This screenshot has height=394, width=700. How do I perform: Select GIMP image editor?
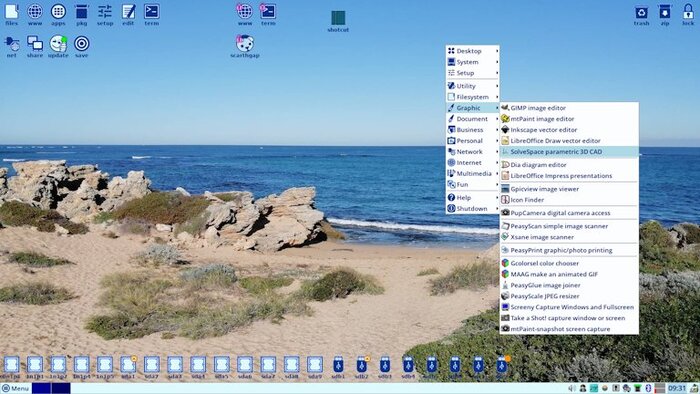(569, 108)
